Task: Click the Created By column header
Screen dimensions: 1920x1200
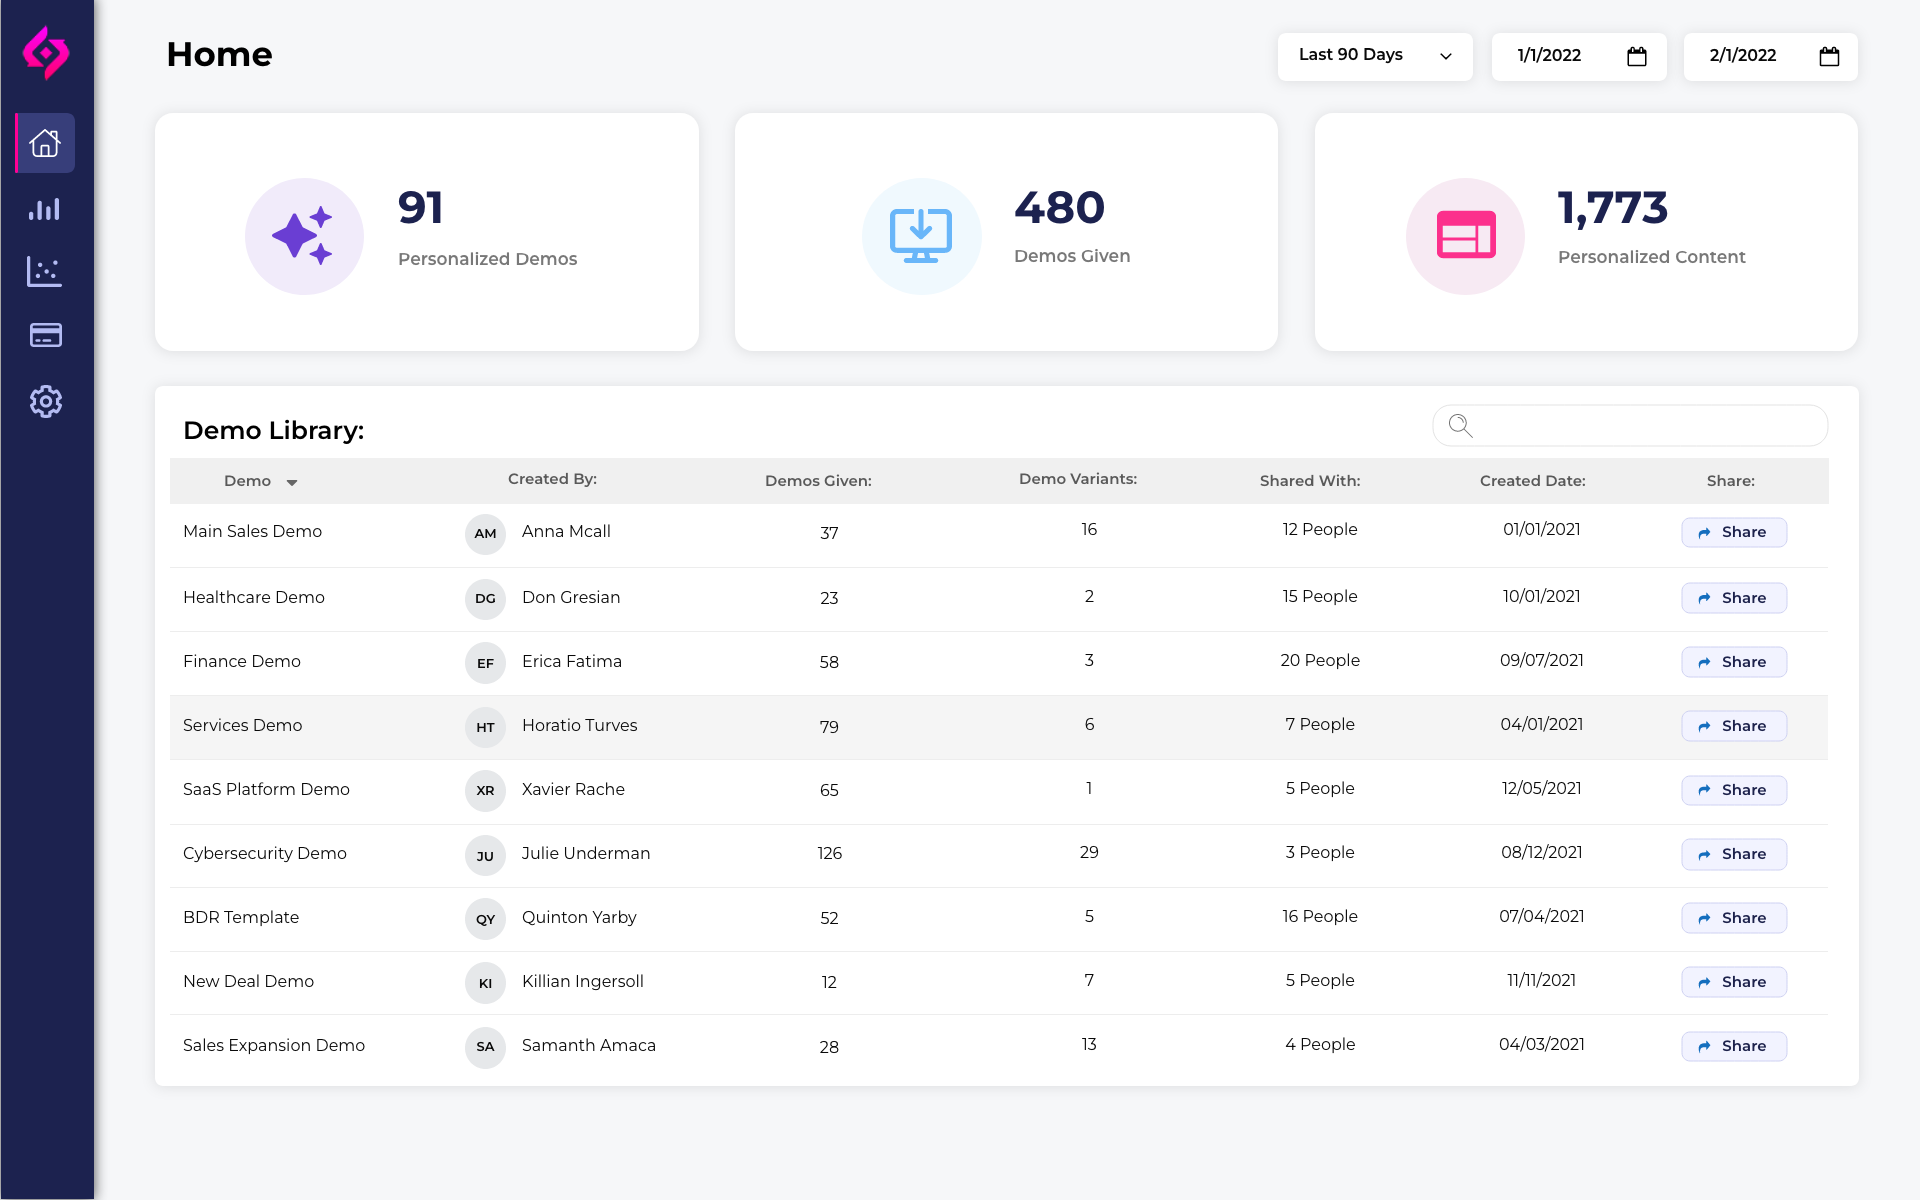Action: (552, 479)
